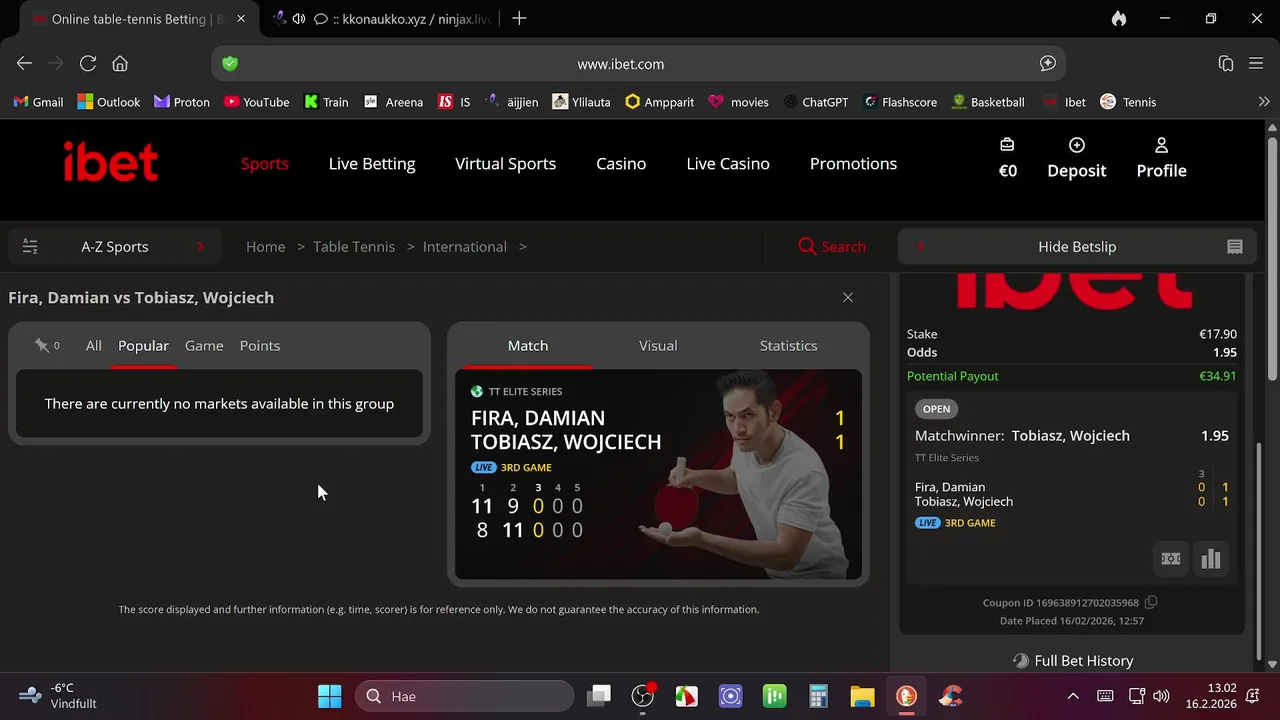Screen dimensions: 1280x720
Task: Switch to the Game markets tab
Action: click(204, 346)
